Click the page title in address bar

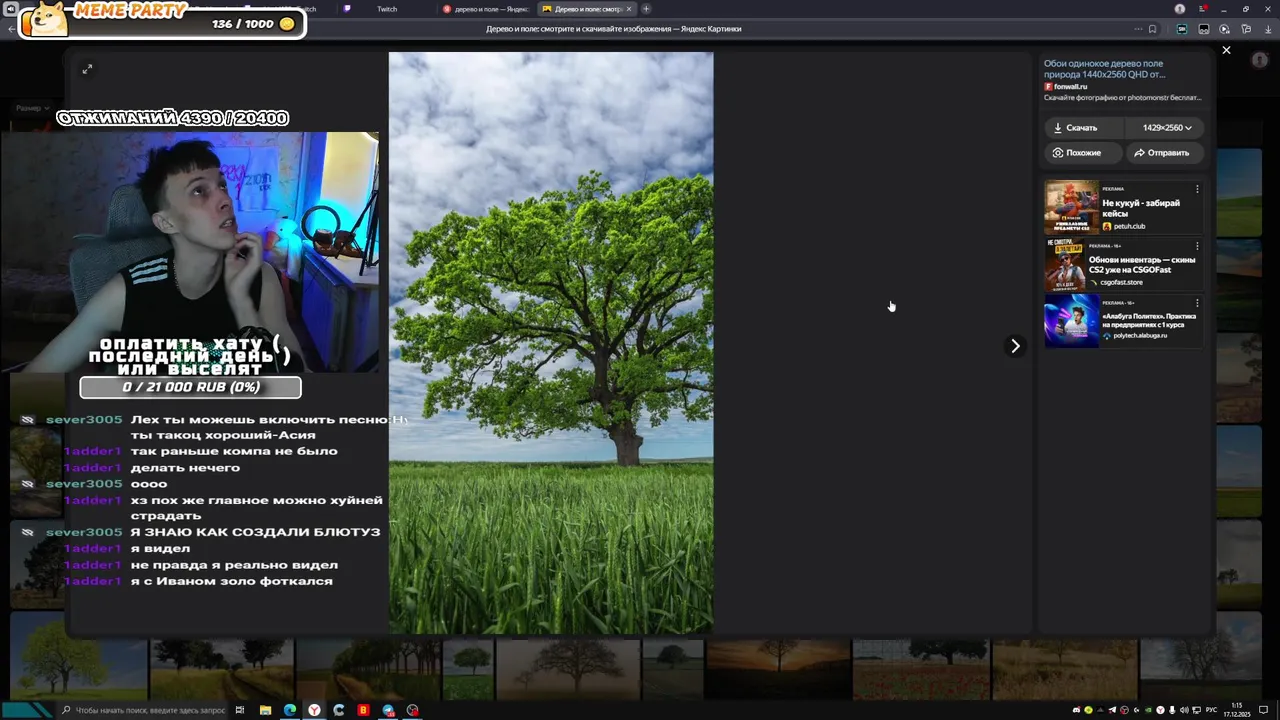pos(613,29)
